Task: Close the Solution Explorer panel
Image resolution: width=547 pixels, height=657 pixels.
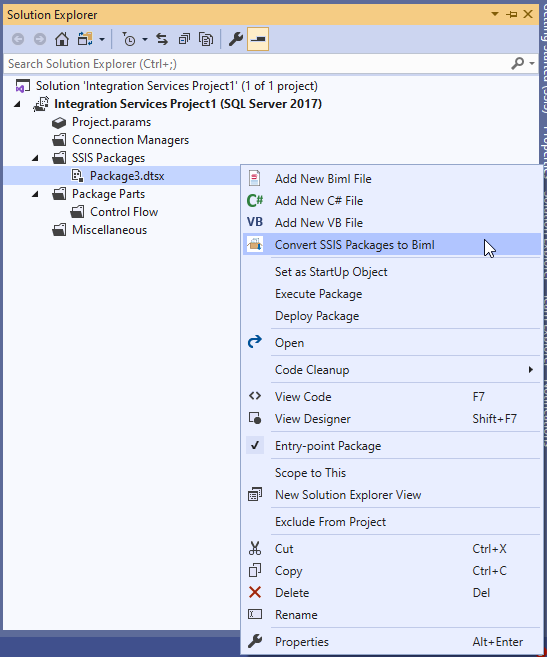Action: point(528,14)
